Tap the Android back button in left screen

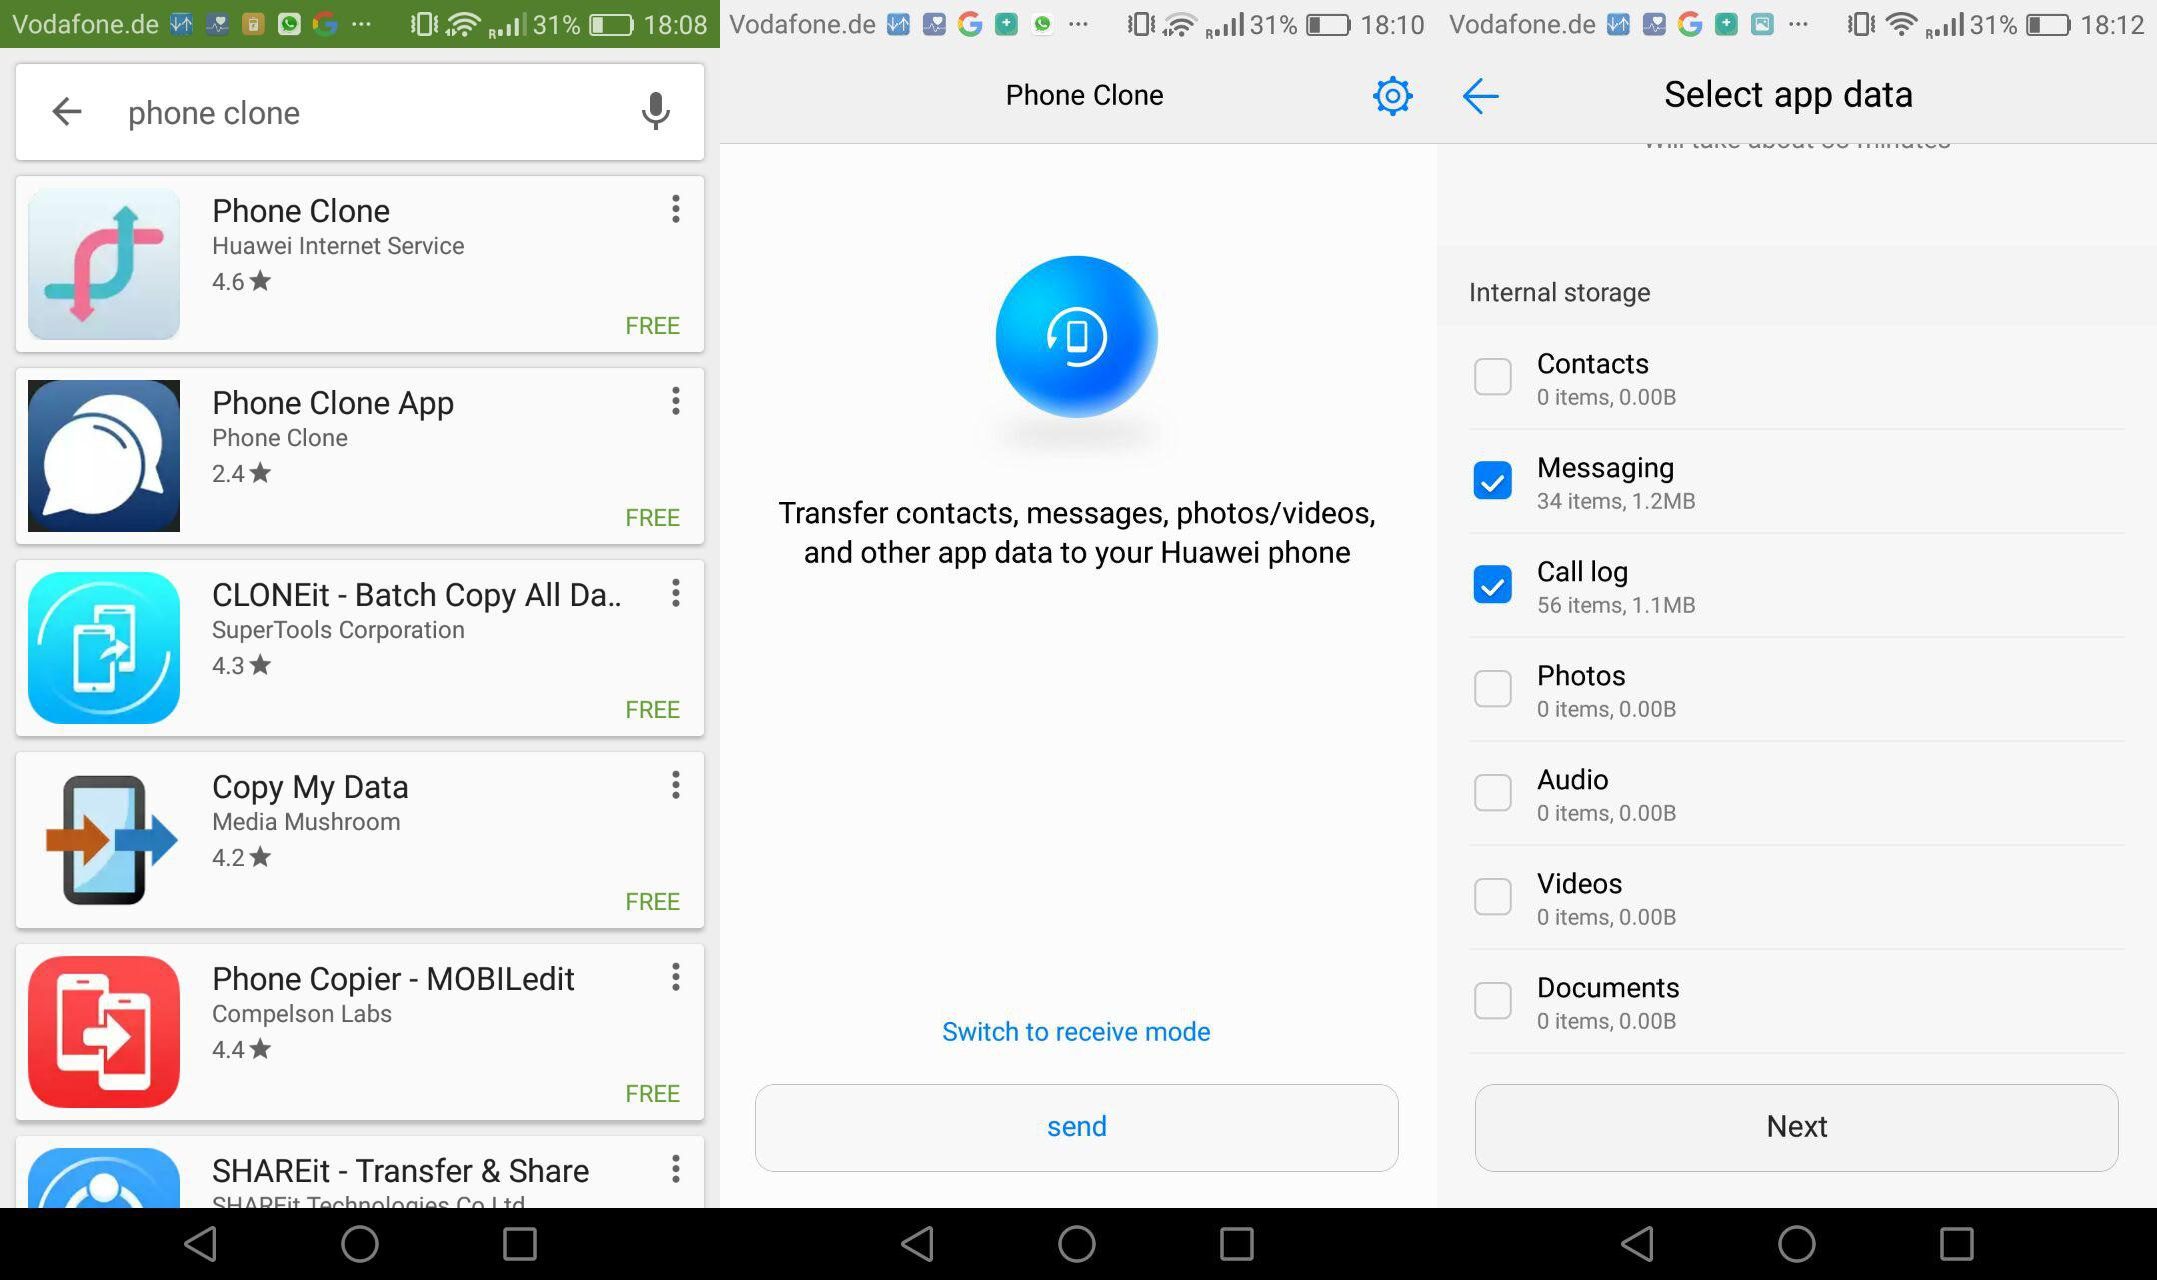tap(201, 1244)
